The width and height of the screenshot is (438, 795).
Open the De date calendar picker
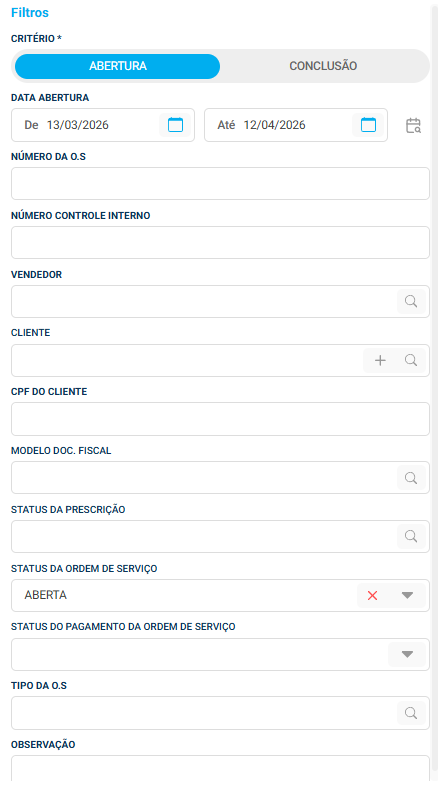coord(175,125)
